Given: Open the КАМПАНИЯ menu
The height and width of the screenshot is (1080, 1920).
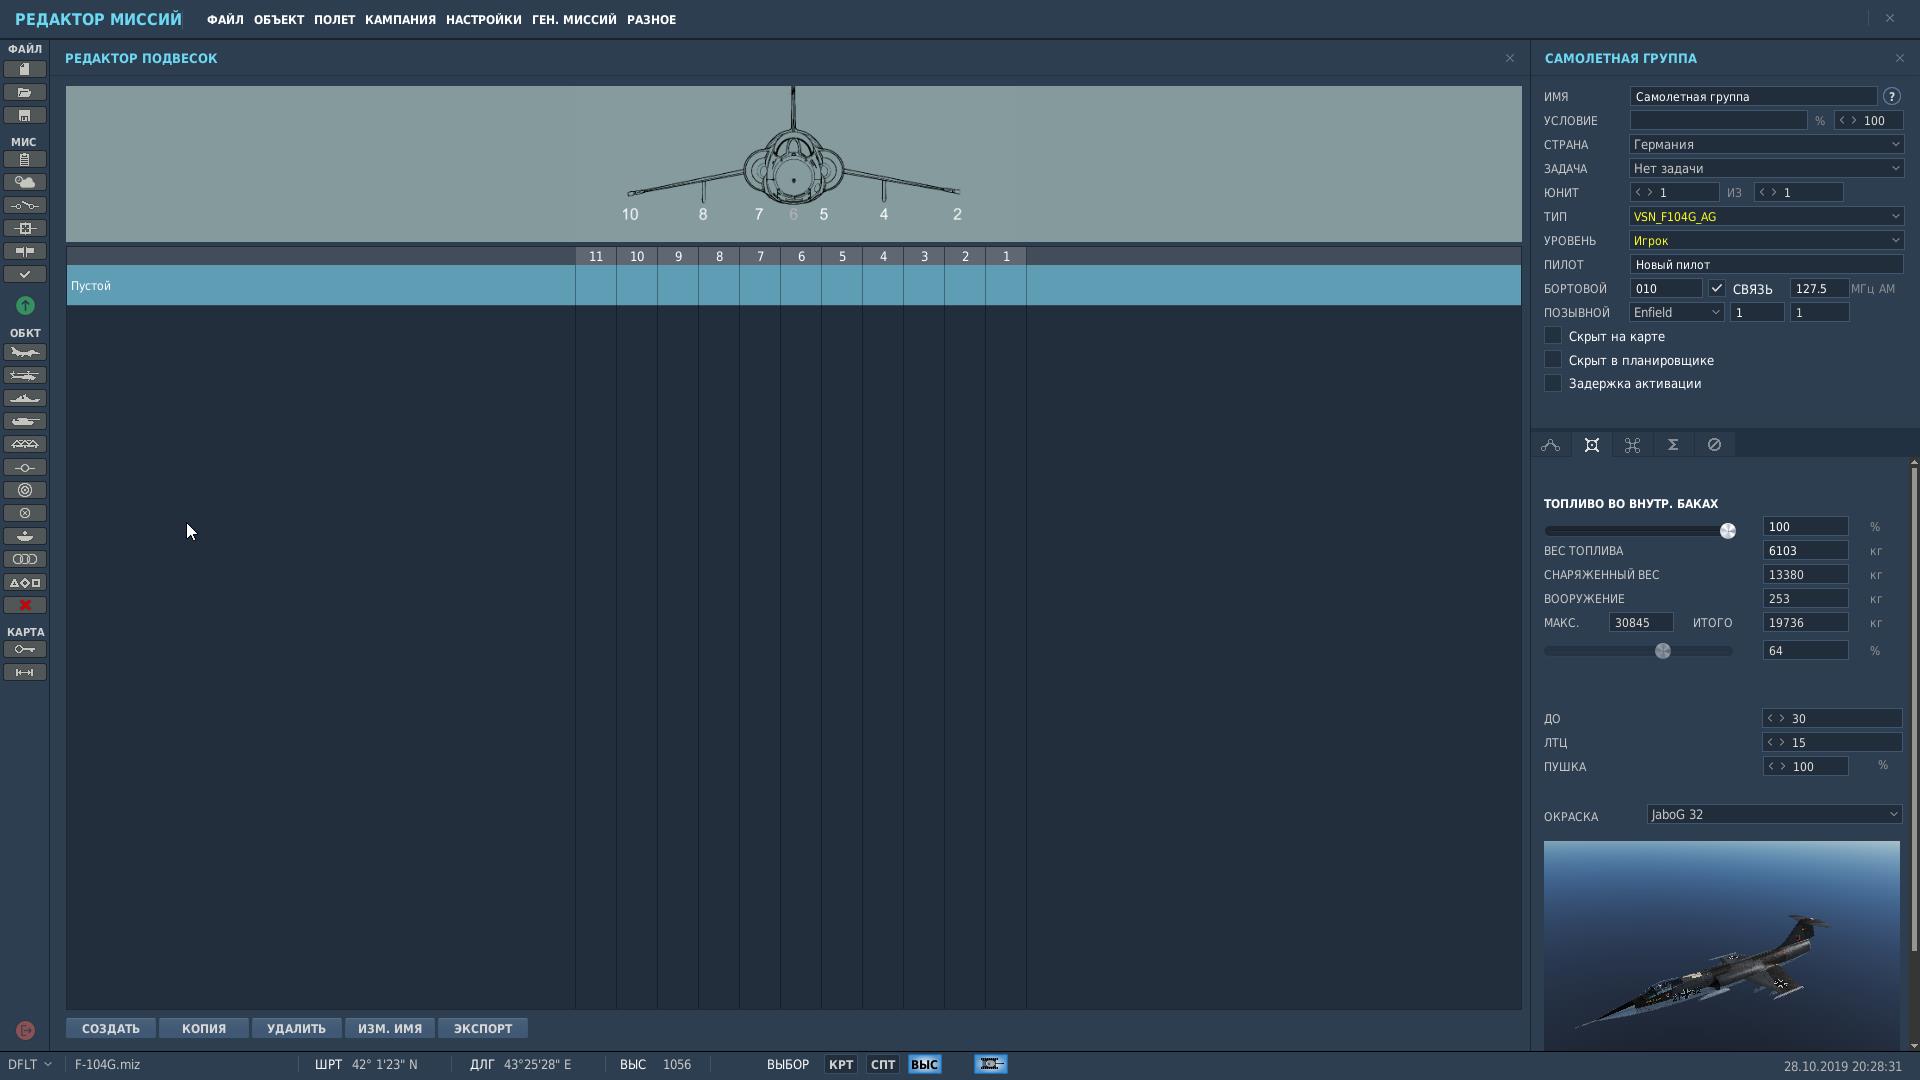Looking at the screenshot, I should click(x=400, y=20).
